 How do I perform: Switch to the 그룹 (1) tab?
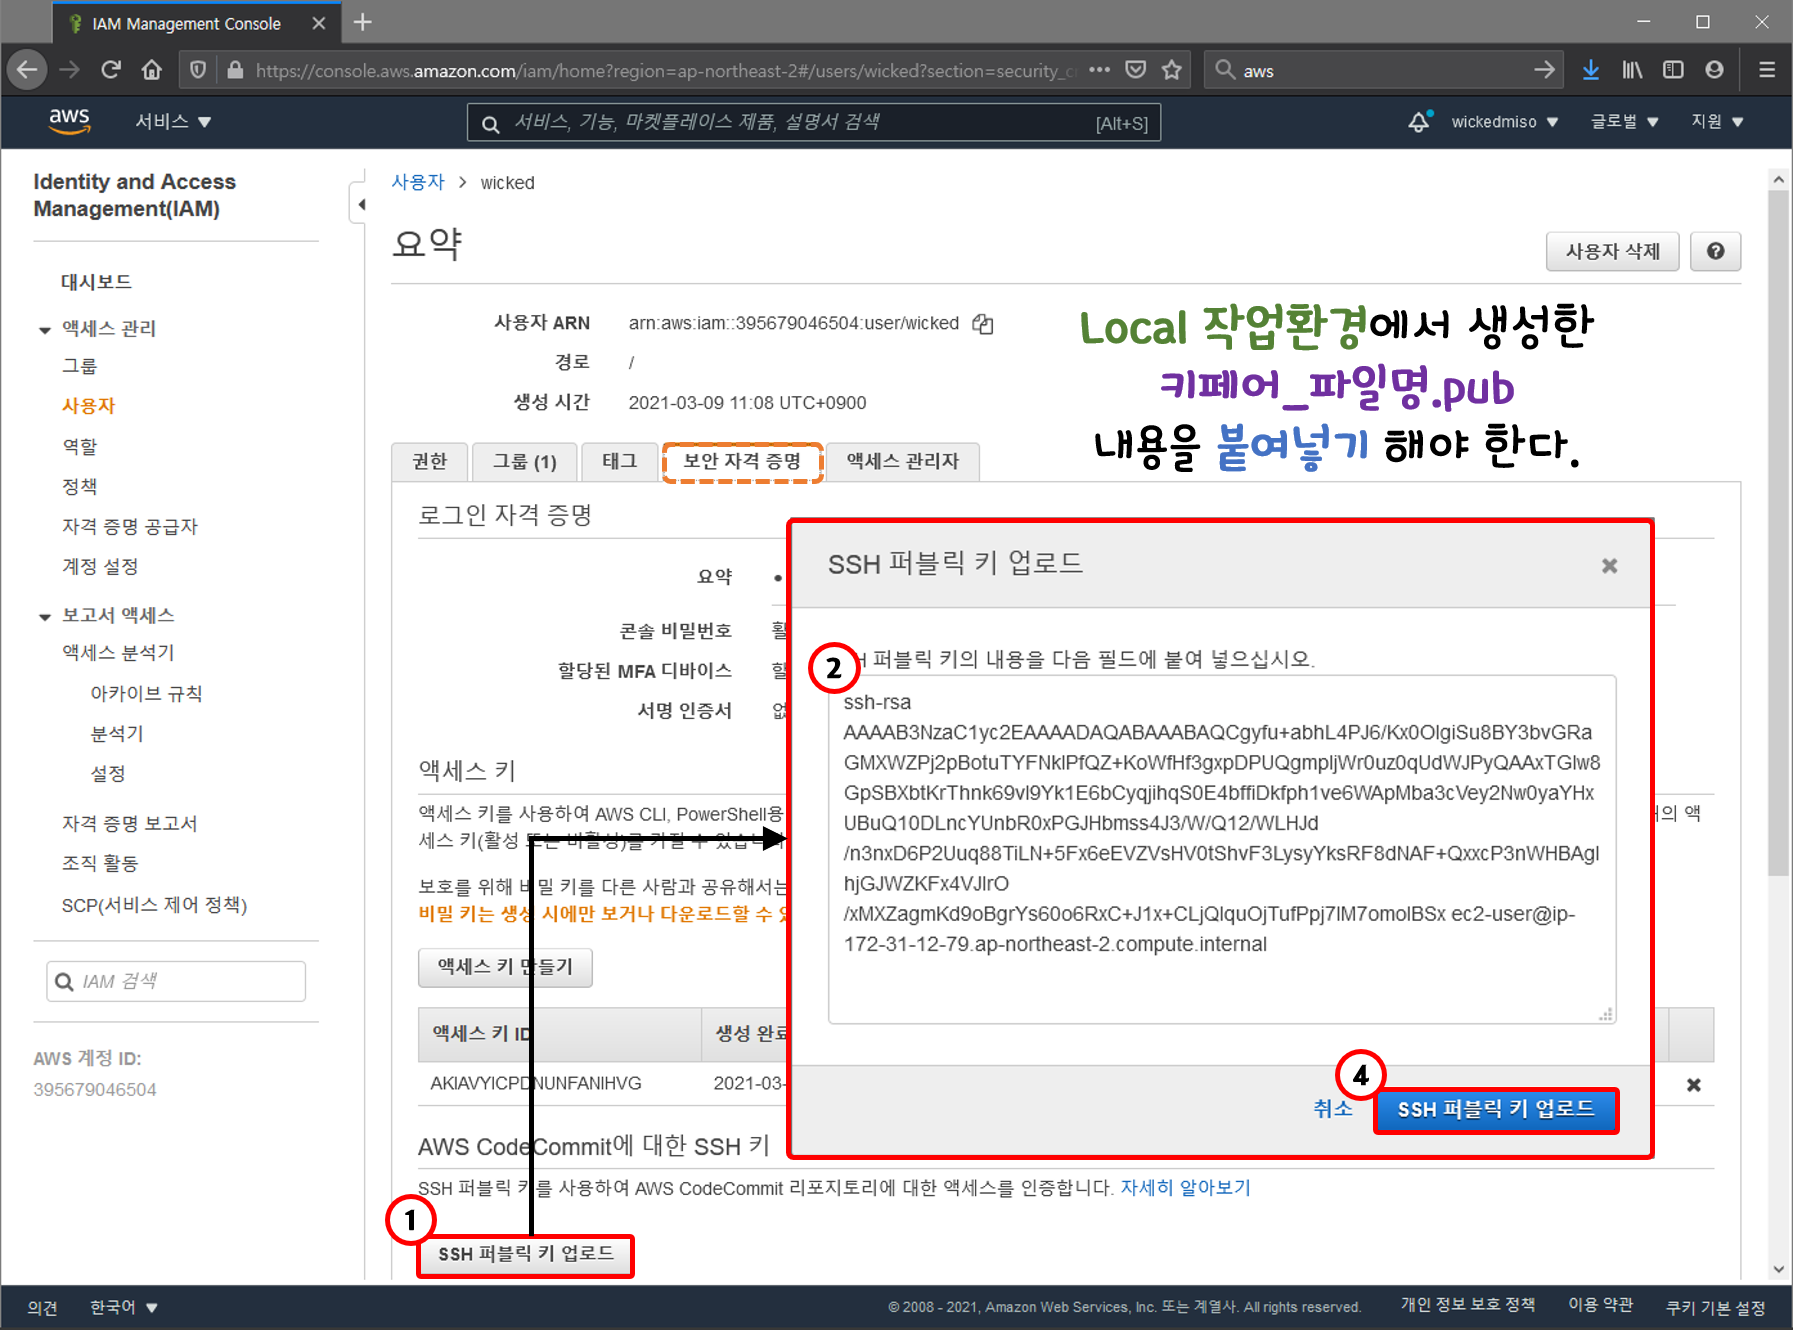tap(524, 461)
